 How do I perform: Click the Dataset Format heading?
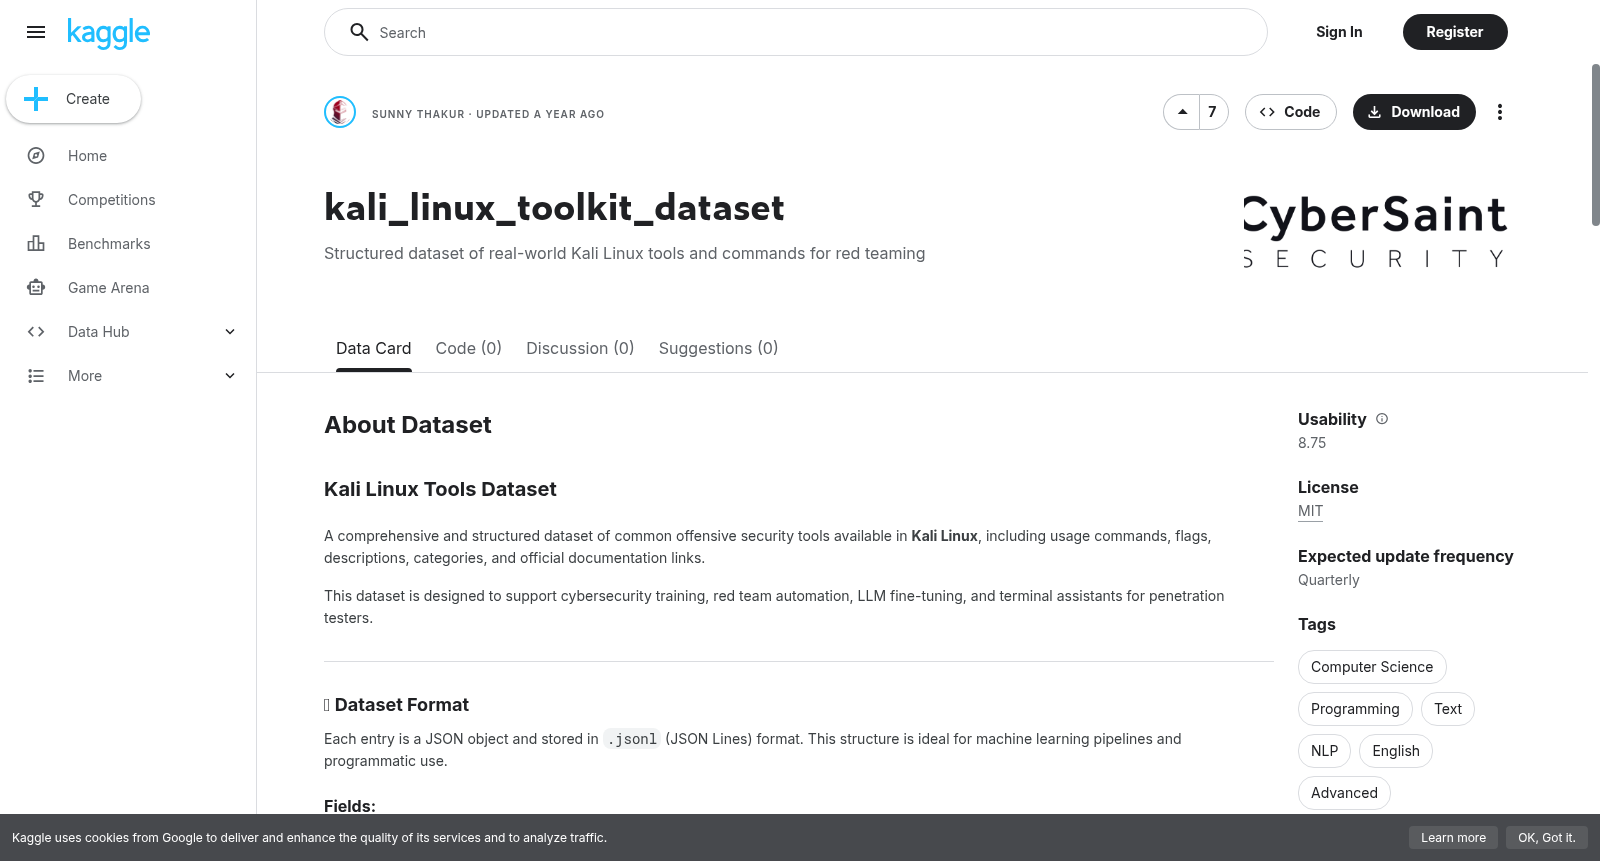(396, 705)
